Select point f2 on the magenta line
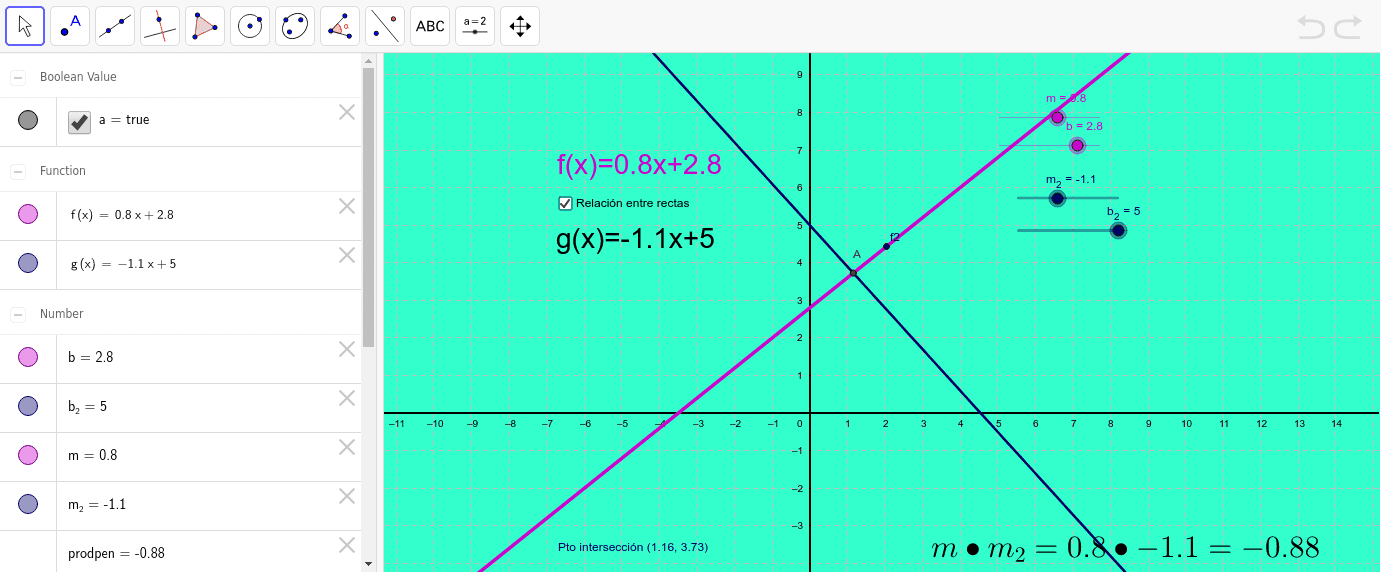Viewport: 1382px width, 574px height. [886, 246]
